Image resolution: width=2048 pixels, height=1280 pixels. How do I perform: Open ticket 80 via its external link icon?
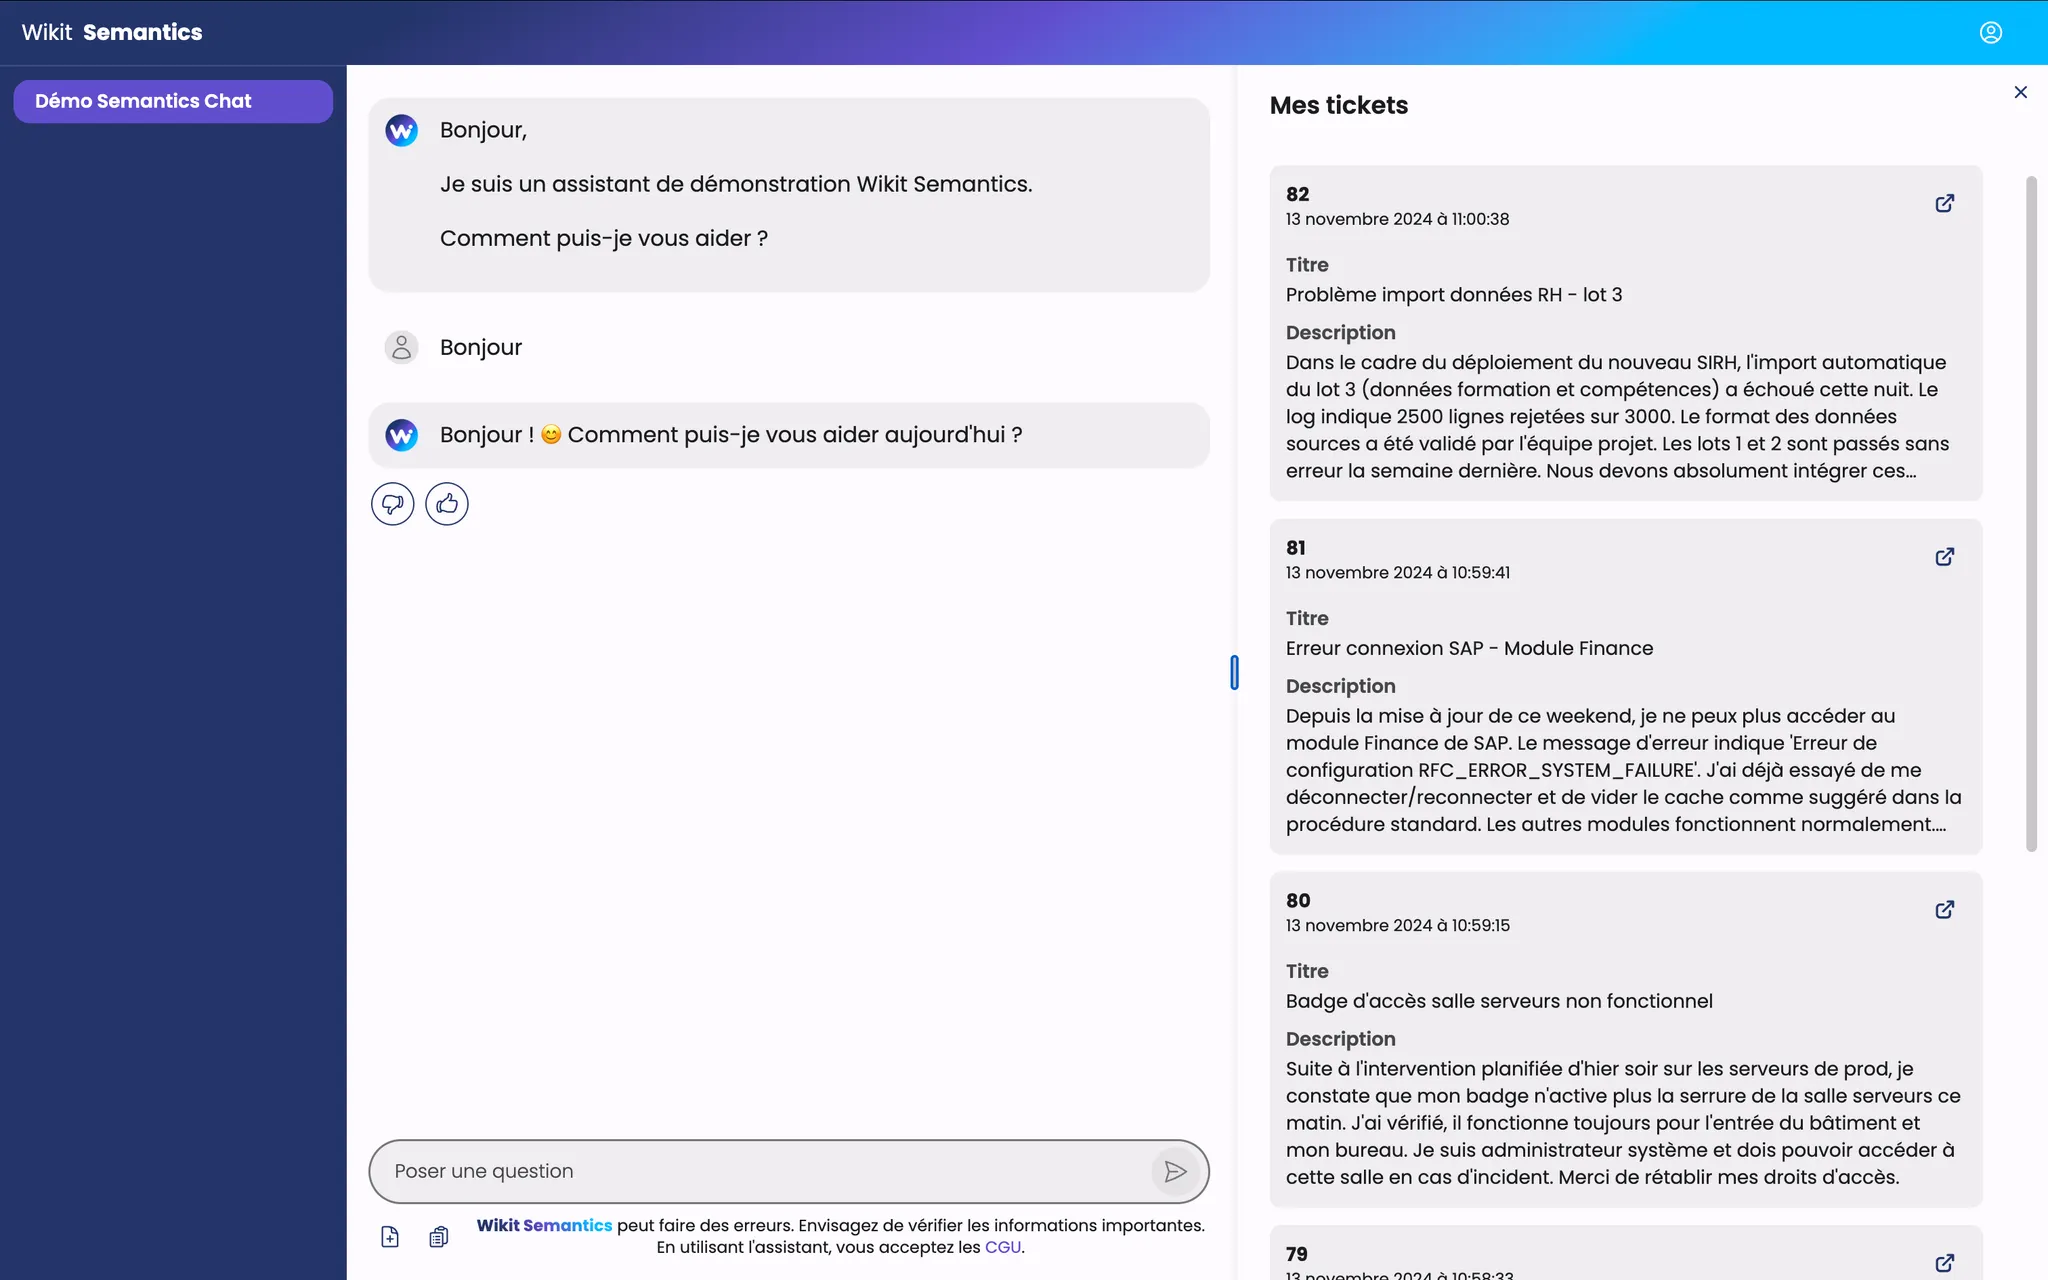point(1943,910)
